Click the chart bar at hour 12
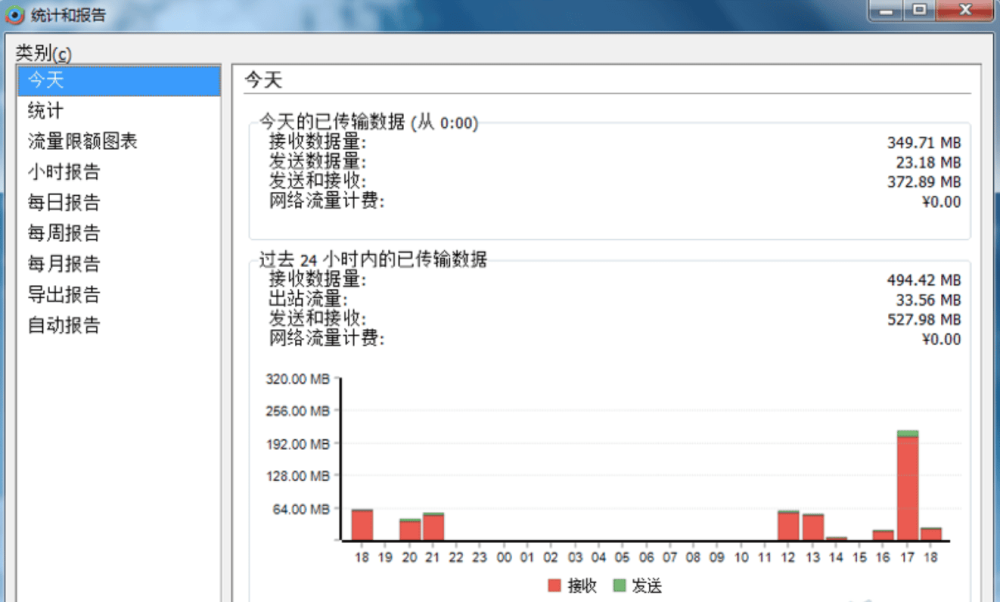 (788, 525)
